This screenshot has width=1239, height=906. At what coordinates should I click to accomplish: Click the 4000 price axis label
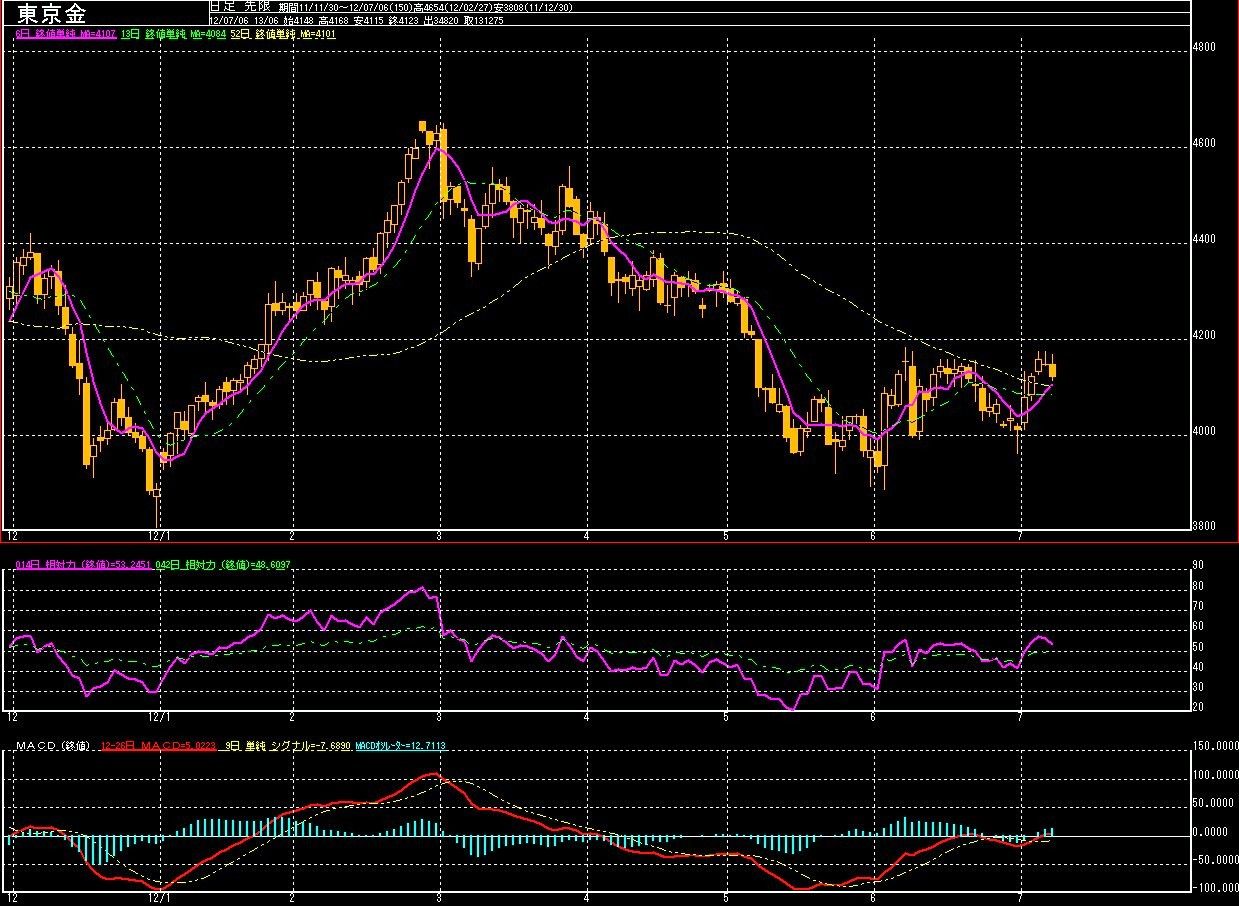(x=1203, y=432)
